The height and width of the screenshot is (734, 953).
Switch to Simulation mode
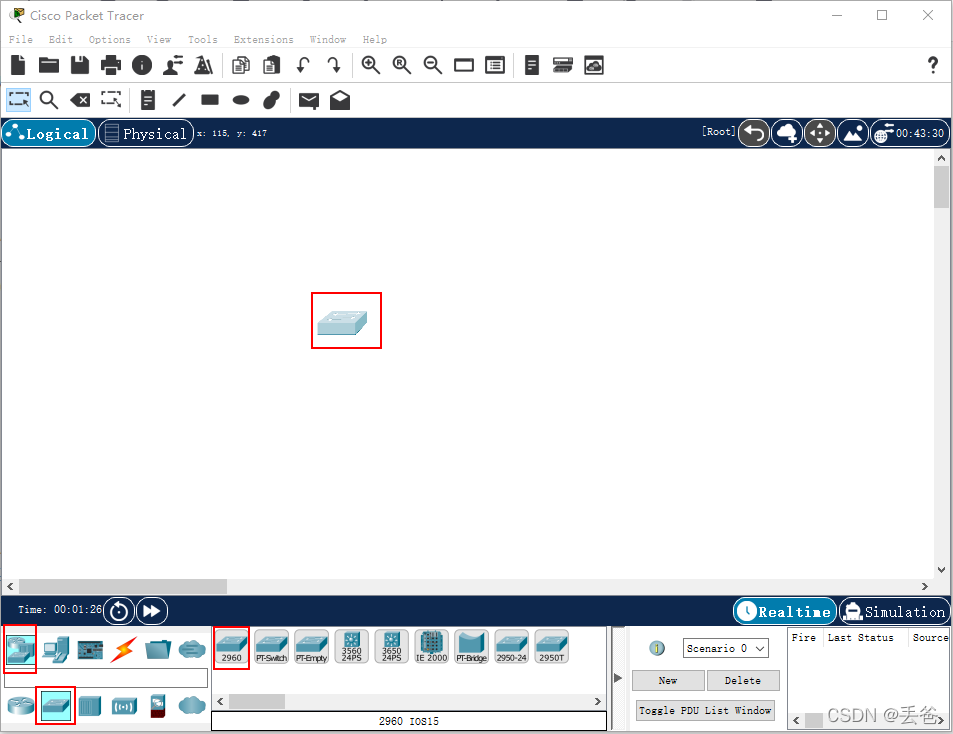coord(895,611)
